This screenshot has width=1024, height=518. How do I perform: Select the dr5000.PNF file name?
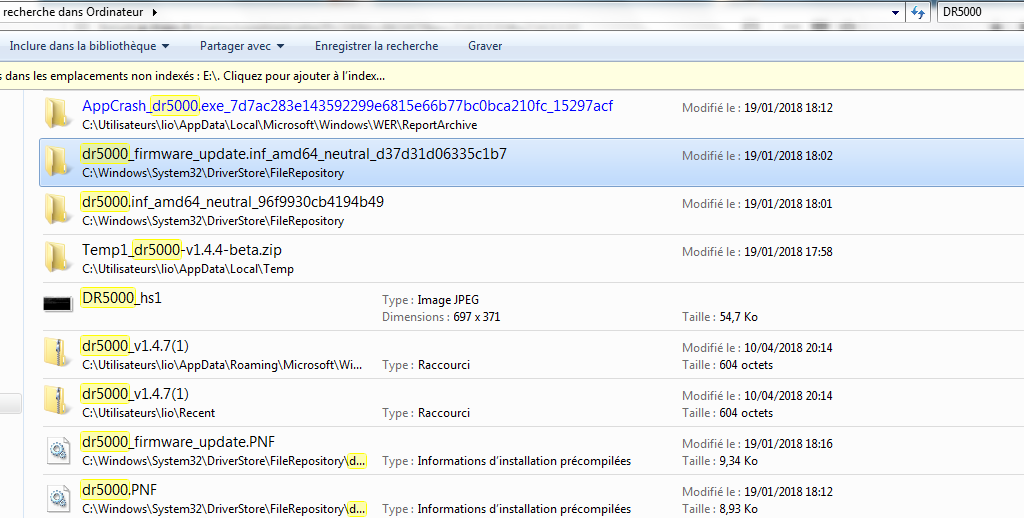[x=120, y=490]
